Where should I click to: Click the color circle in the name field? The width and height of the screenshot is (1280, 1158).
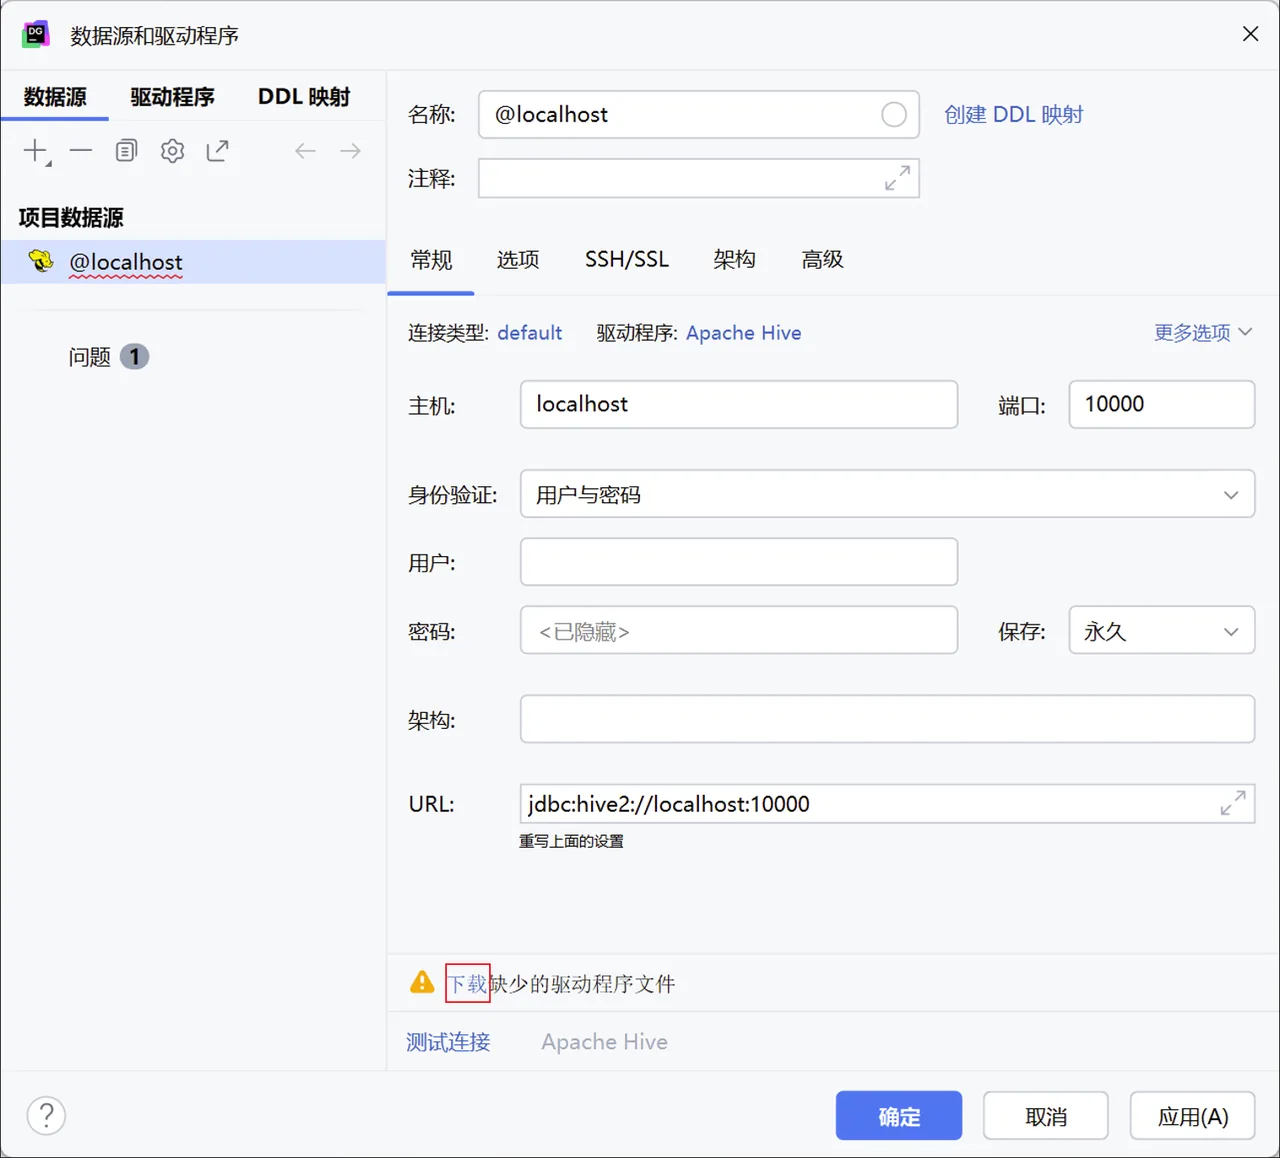click(894, 114)
